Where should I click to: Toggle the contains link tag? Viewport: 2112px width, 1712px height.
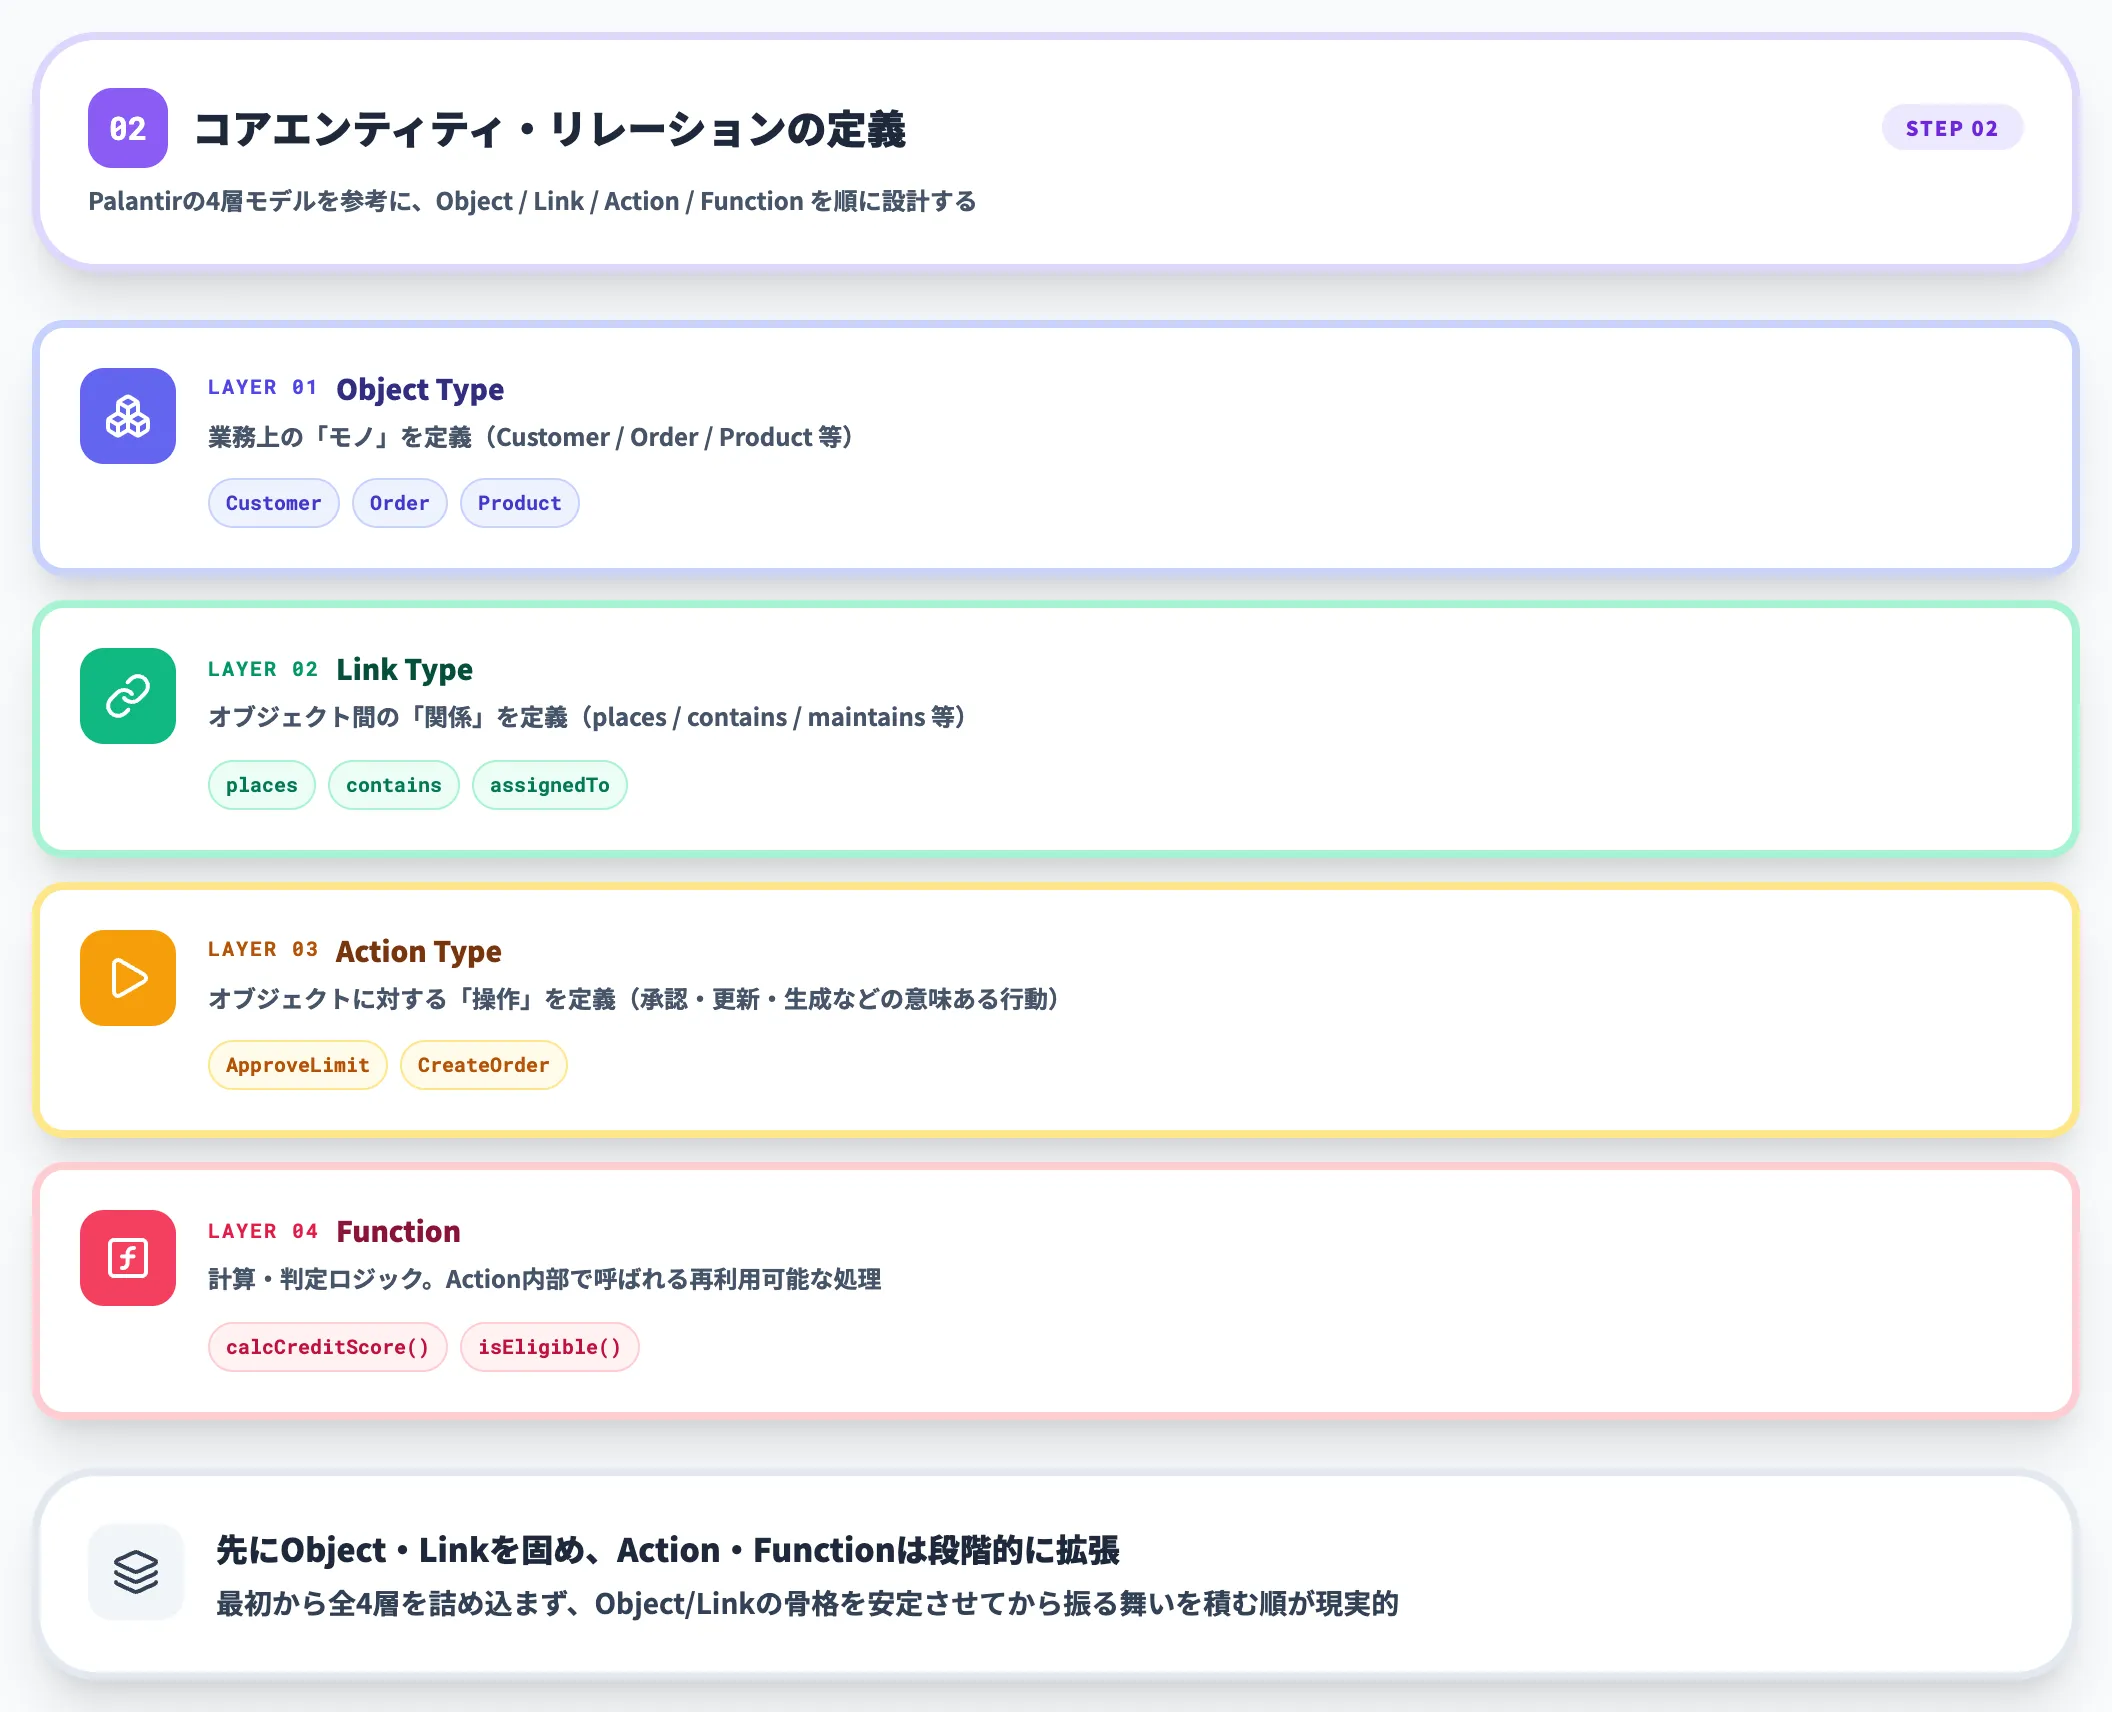point(393,785)
